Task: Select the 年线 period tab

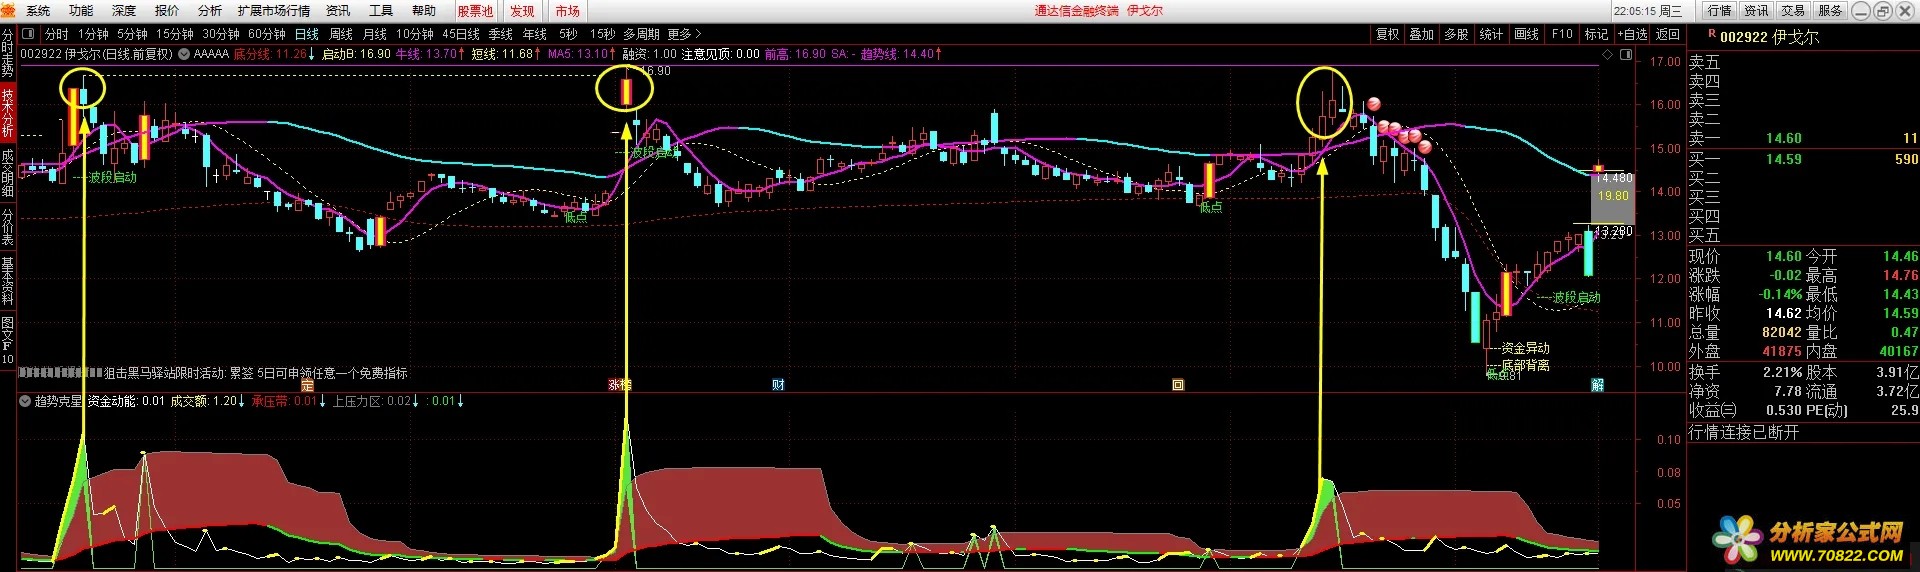Action: point(535,34)
